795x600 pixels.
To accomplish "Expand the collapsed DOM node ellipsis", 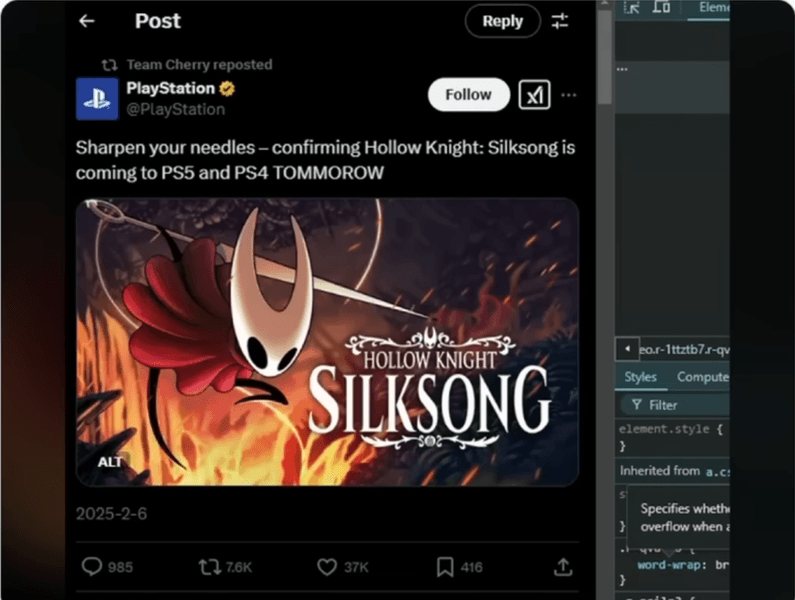I will 622,69.
